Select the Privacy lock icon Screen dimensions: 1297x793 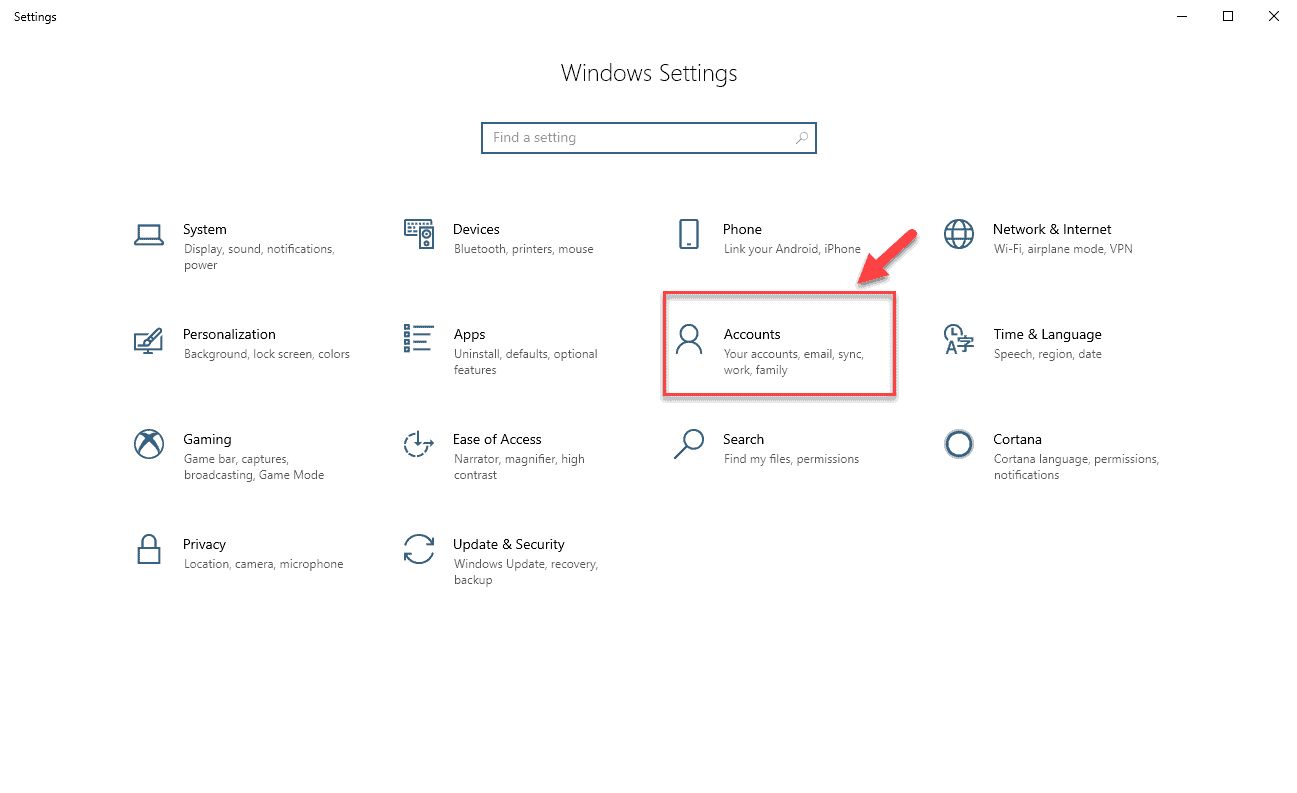coord(149,549)
